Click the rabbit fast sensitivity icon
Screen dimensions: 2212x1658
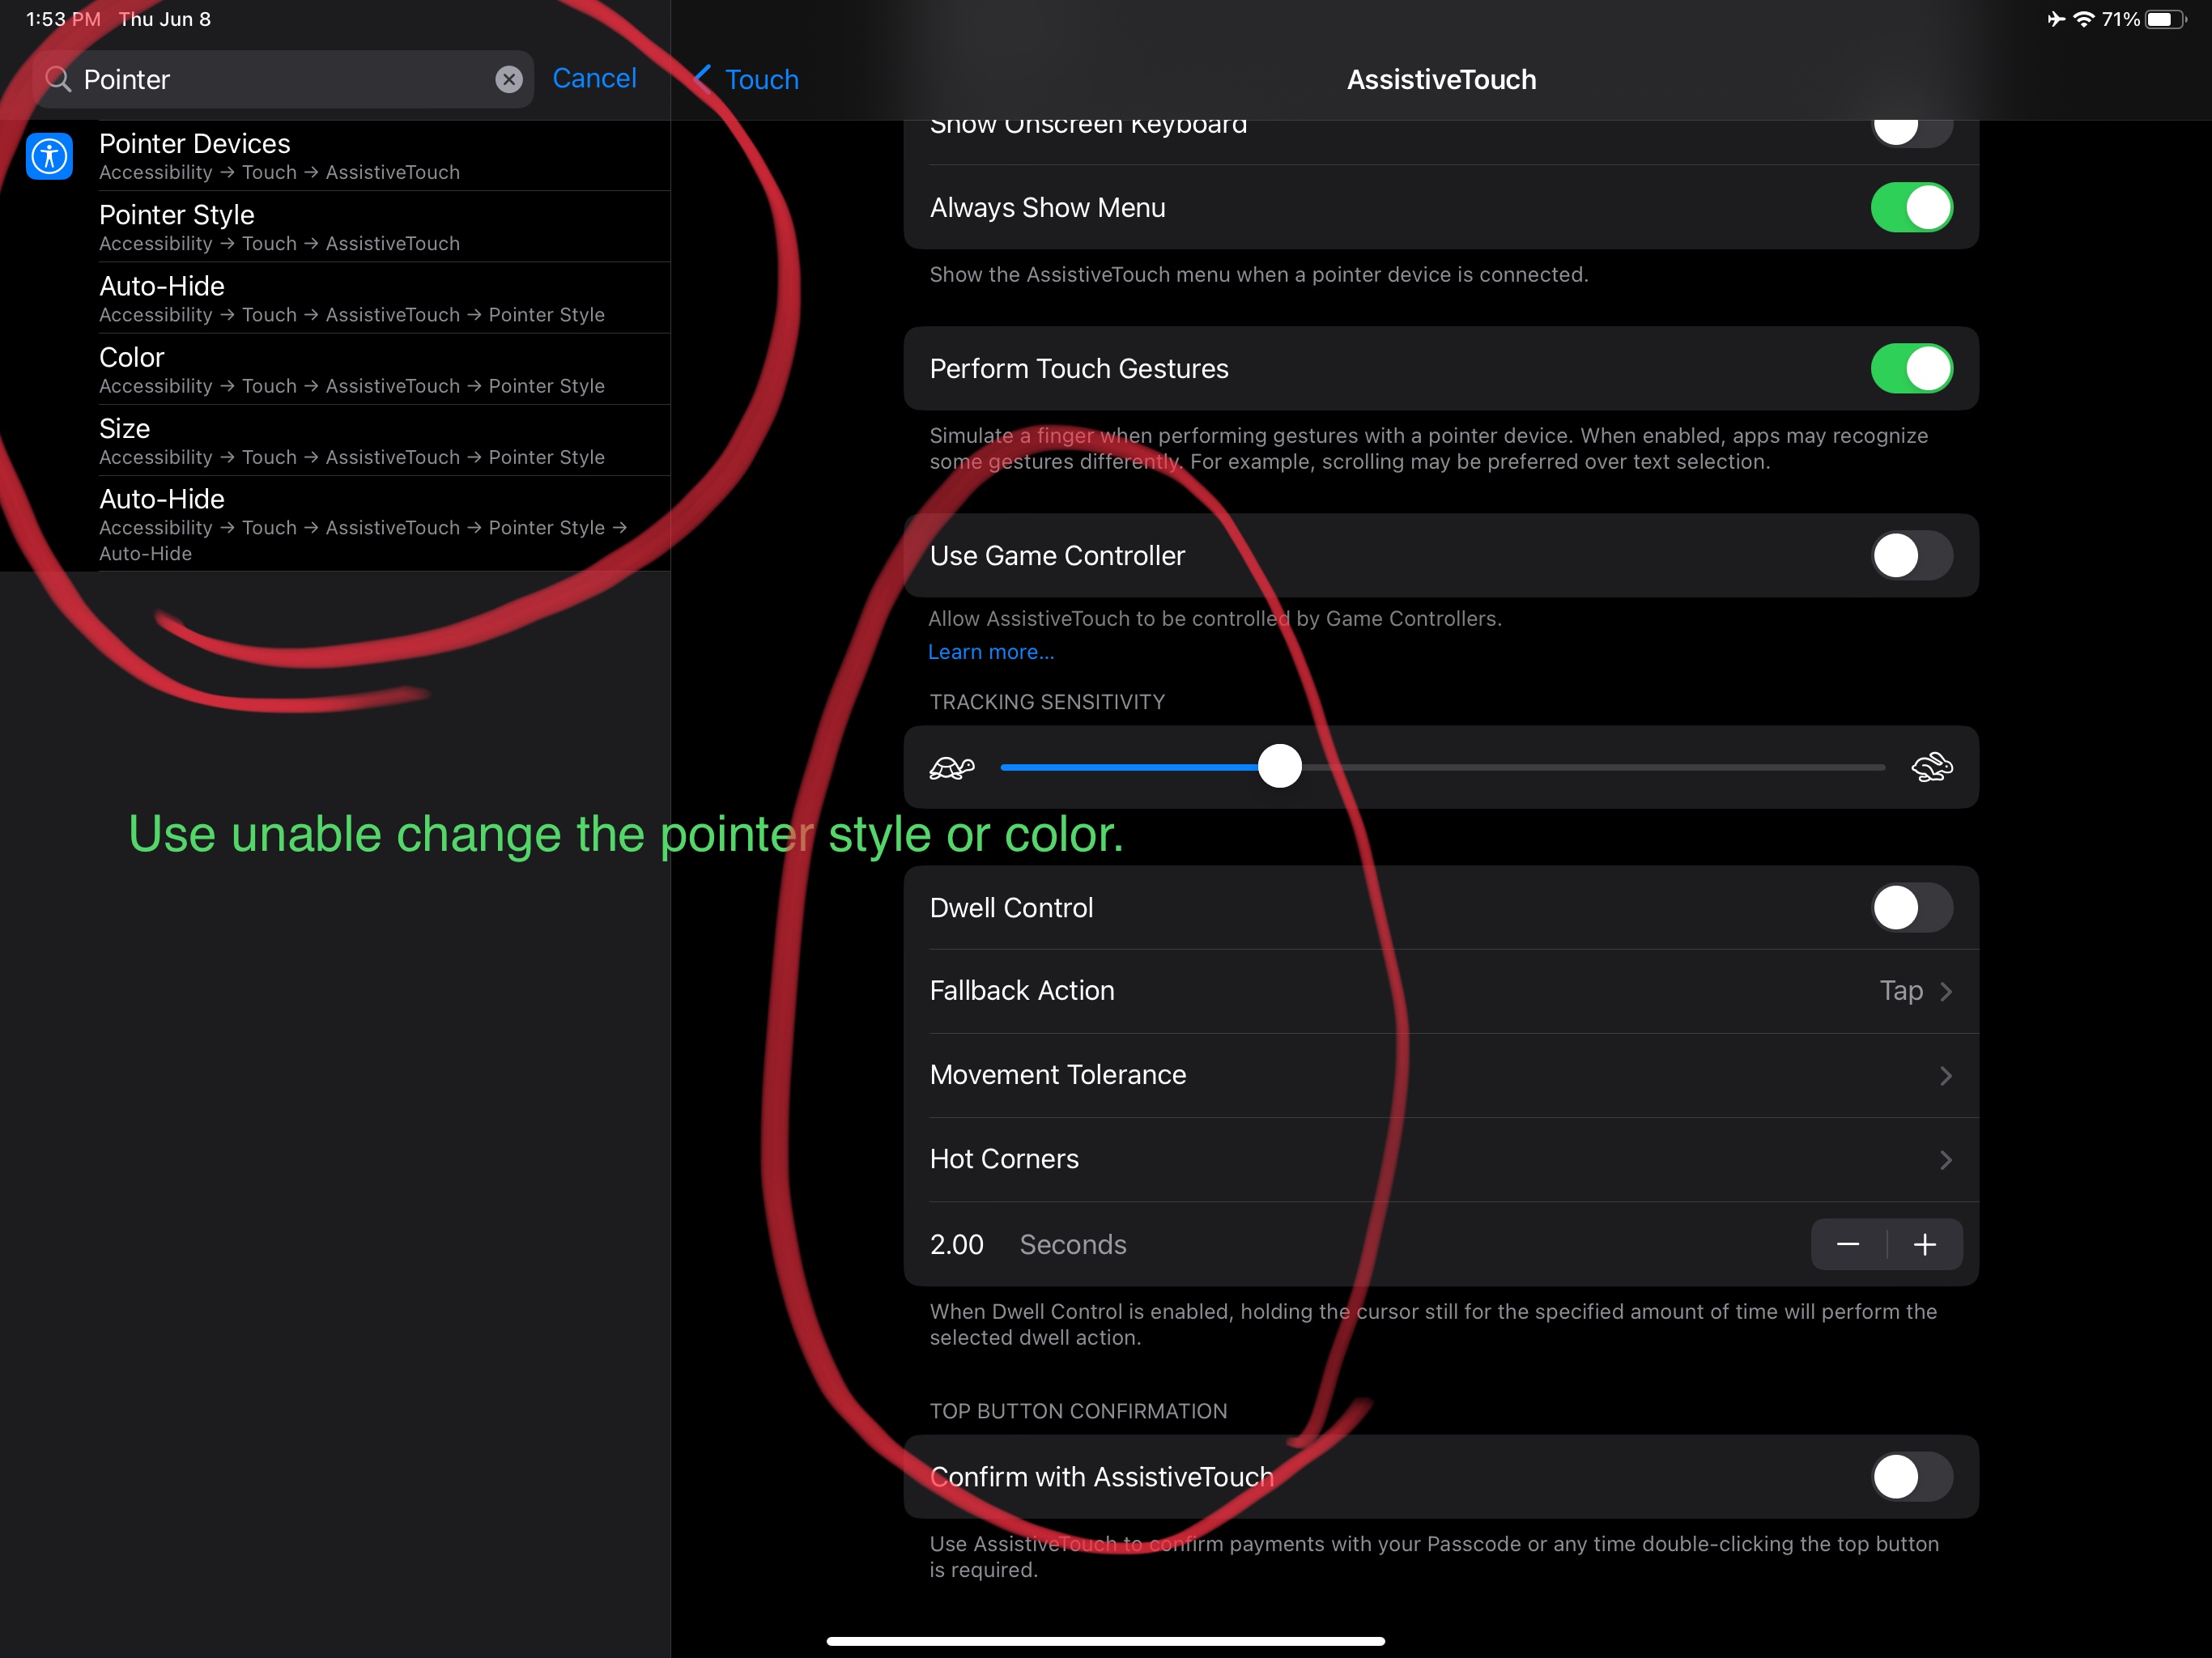click(1931, 767)
